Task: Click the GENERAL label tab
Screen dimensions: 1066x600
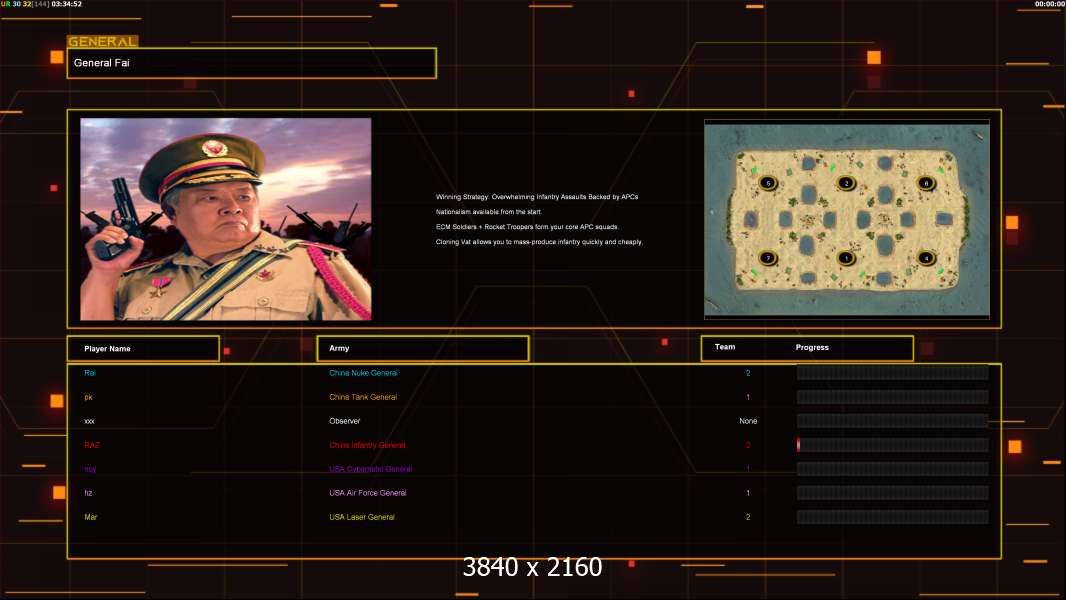Action: pyautogui.click(x=102, y=41)
